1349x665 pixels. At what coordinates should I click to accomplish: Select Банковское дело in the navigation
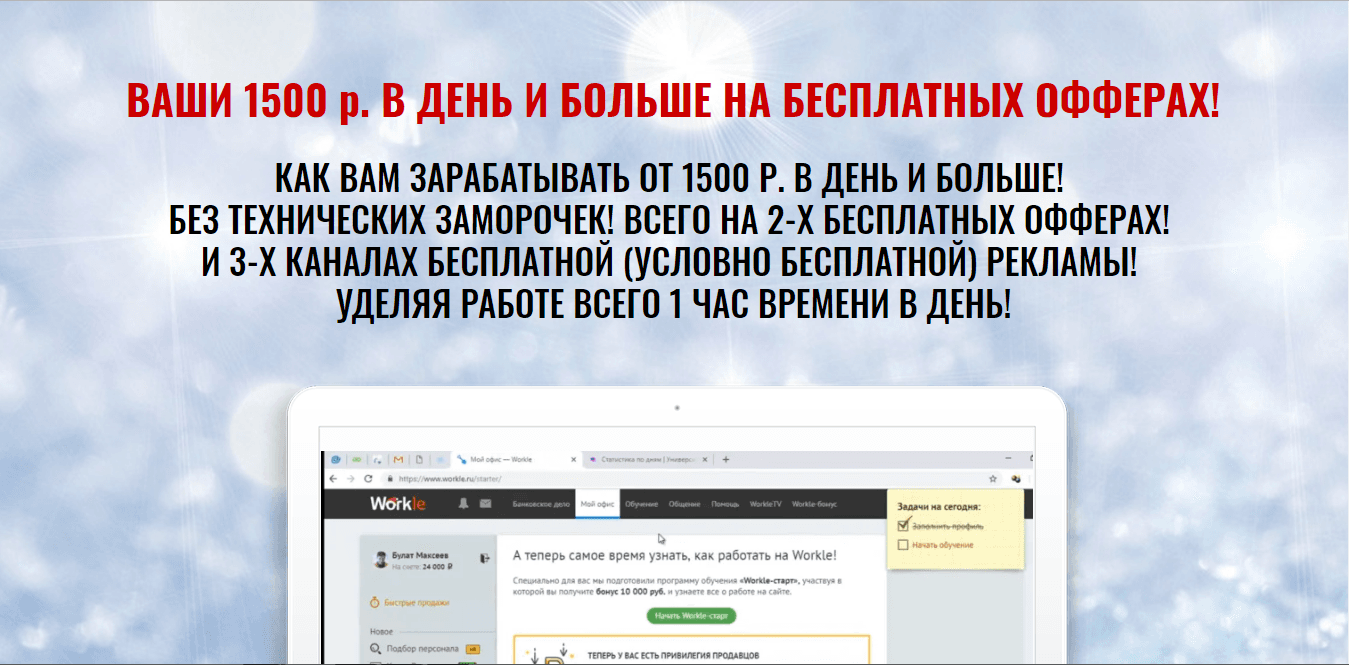click(x=541, y=503)
